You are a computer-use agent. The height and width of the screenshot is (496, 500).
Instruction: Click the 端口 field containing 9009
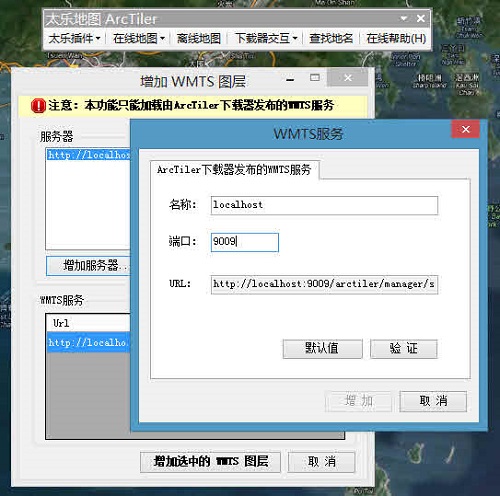pyautogui.click(x=245, y=242)
